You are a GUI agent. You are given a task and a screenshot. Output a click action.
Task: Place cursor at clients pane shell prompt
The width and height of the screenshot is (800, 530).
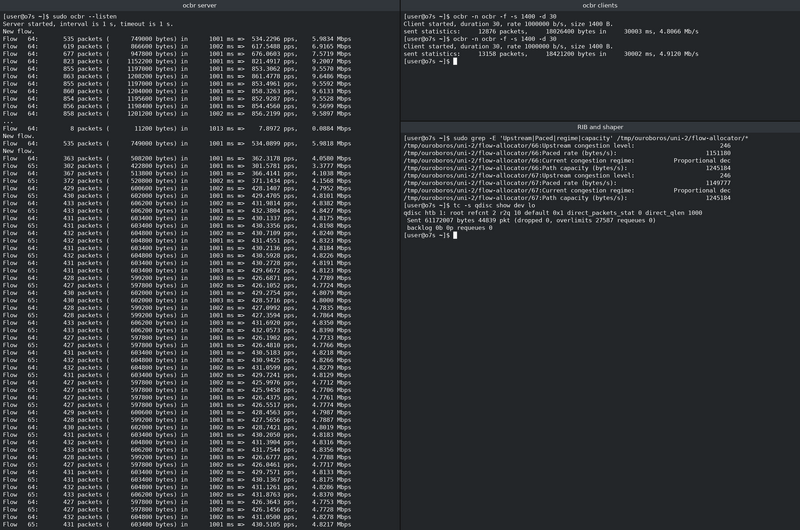pos(455,61)
